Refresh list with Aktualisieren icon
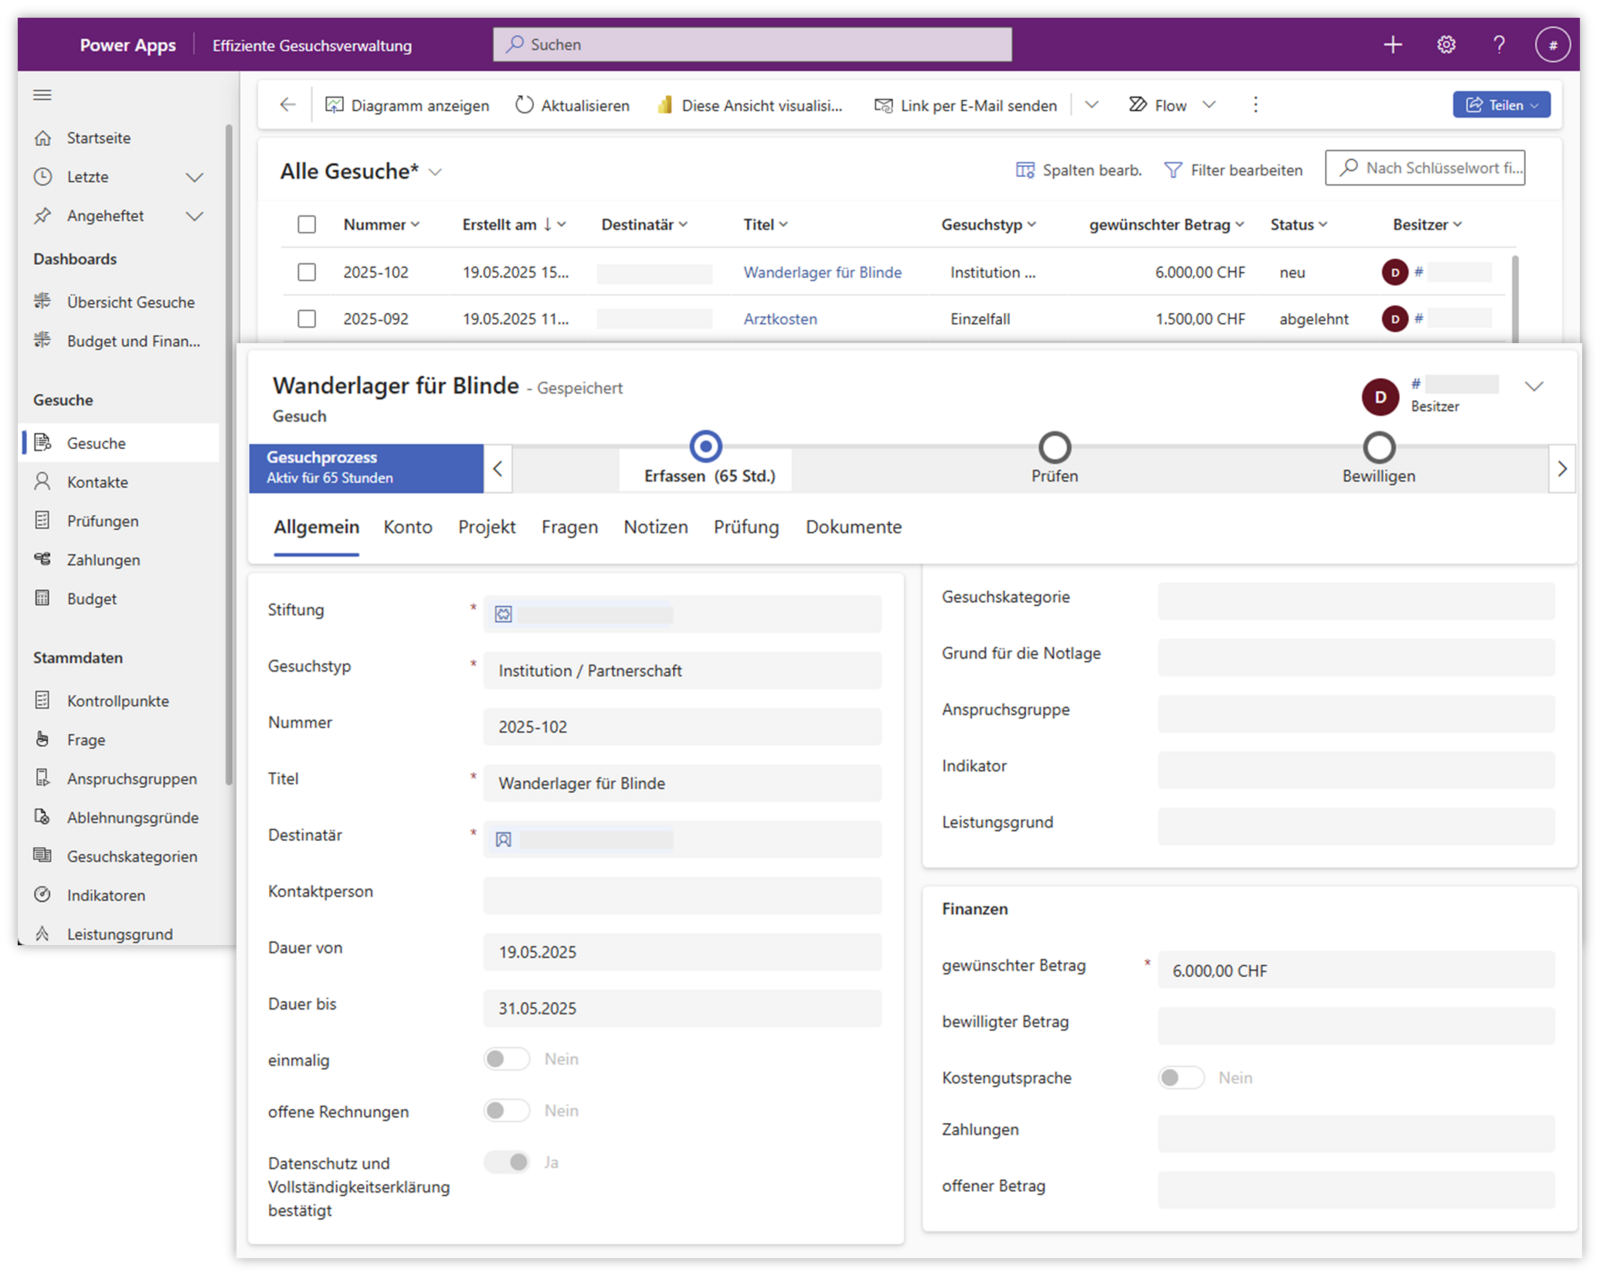Viewport: 1600px width, 1276px height. [x=524, y=105]
